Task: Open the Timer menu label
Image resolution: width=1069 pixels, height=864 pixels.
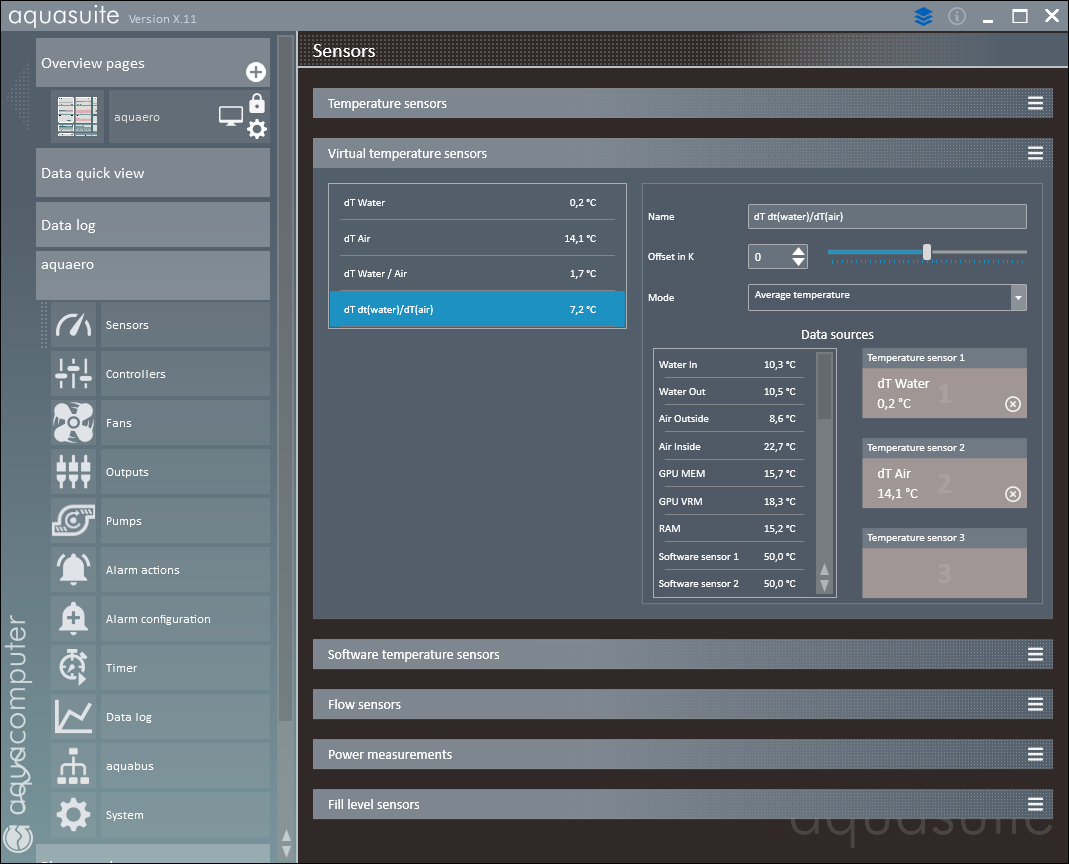Action: click(121, 668)
